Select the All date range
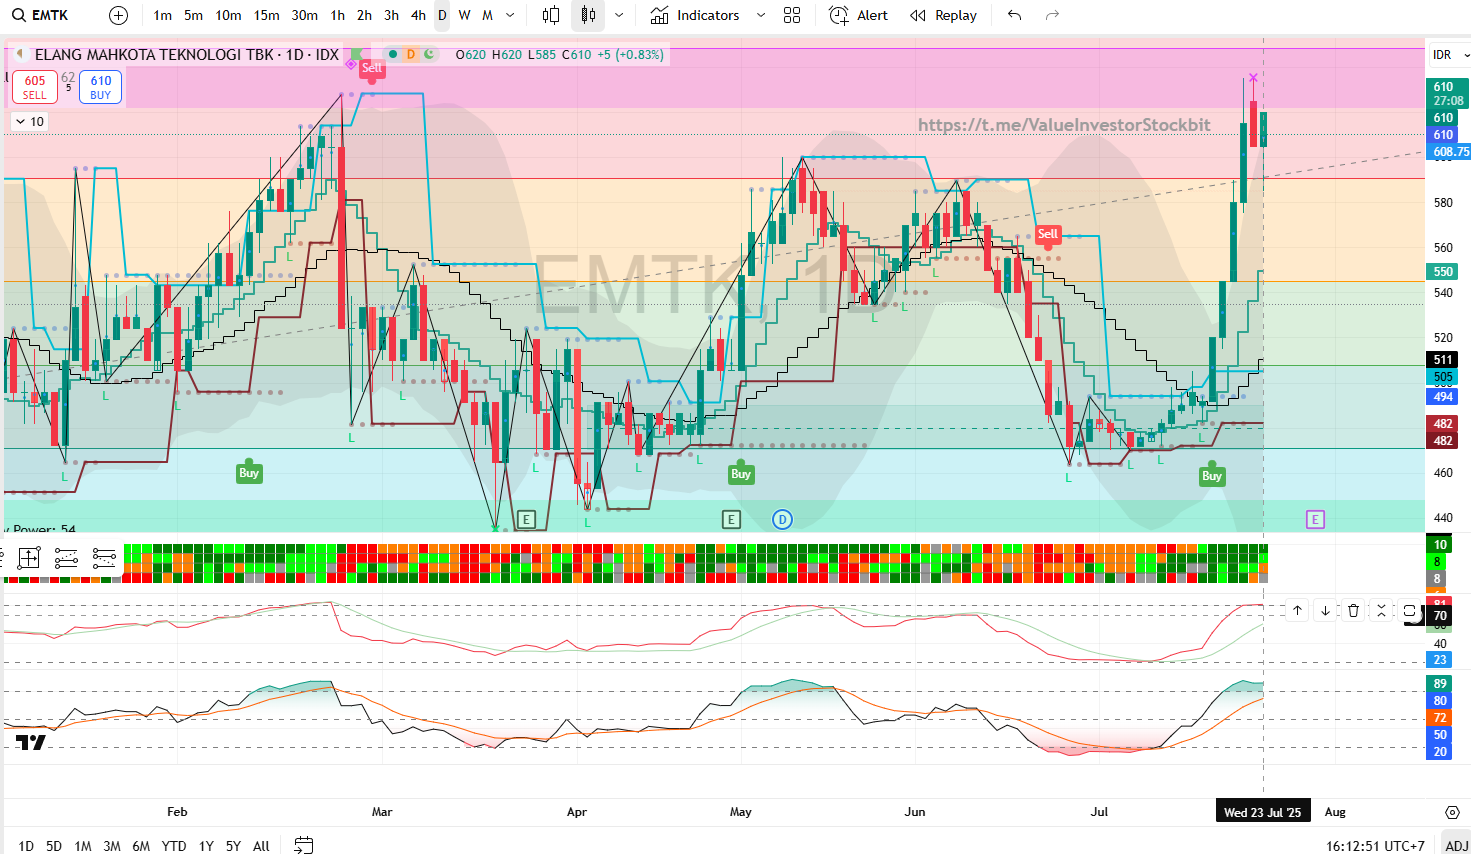The width and height of the screenshot is (1471, 854). (x=261, y=846)
